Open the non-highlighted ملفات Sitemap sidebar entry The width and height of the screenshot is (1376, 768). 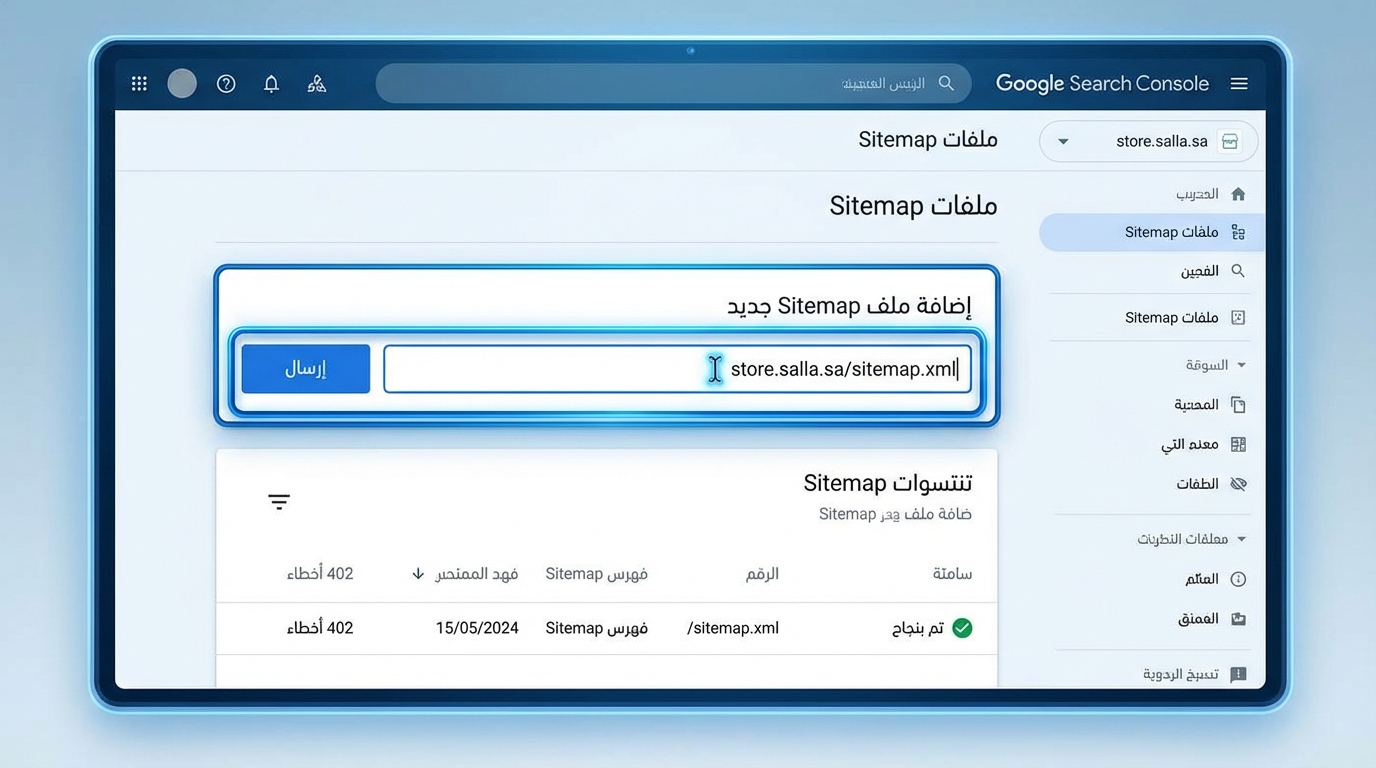point(1171,318)
